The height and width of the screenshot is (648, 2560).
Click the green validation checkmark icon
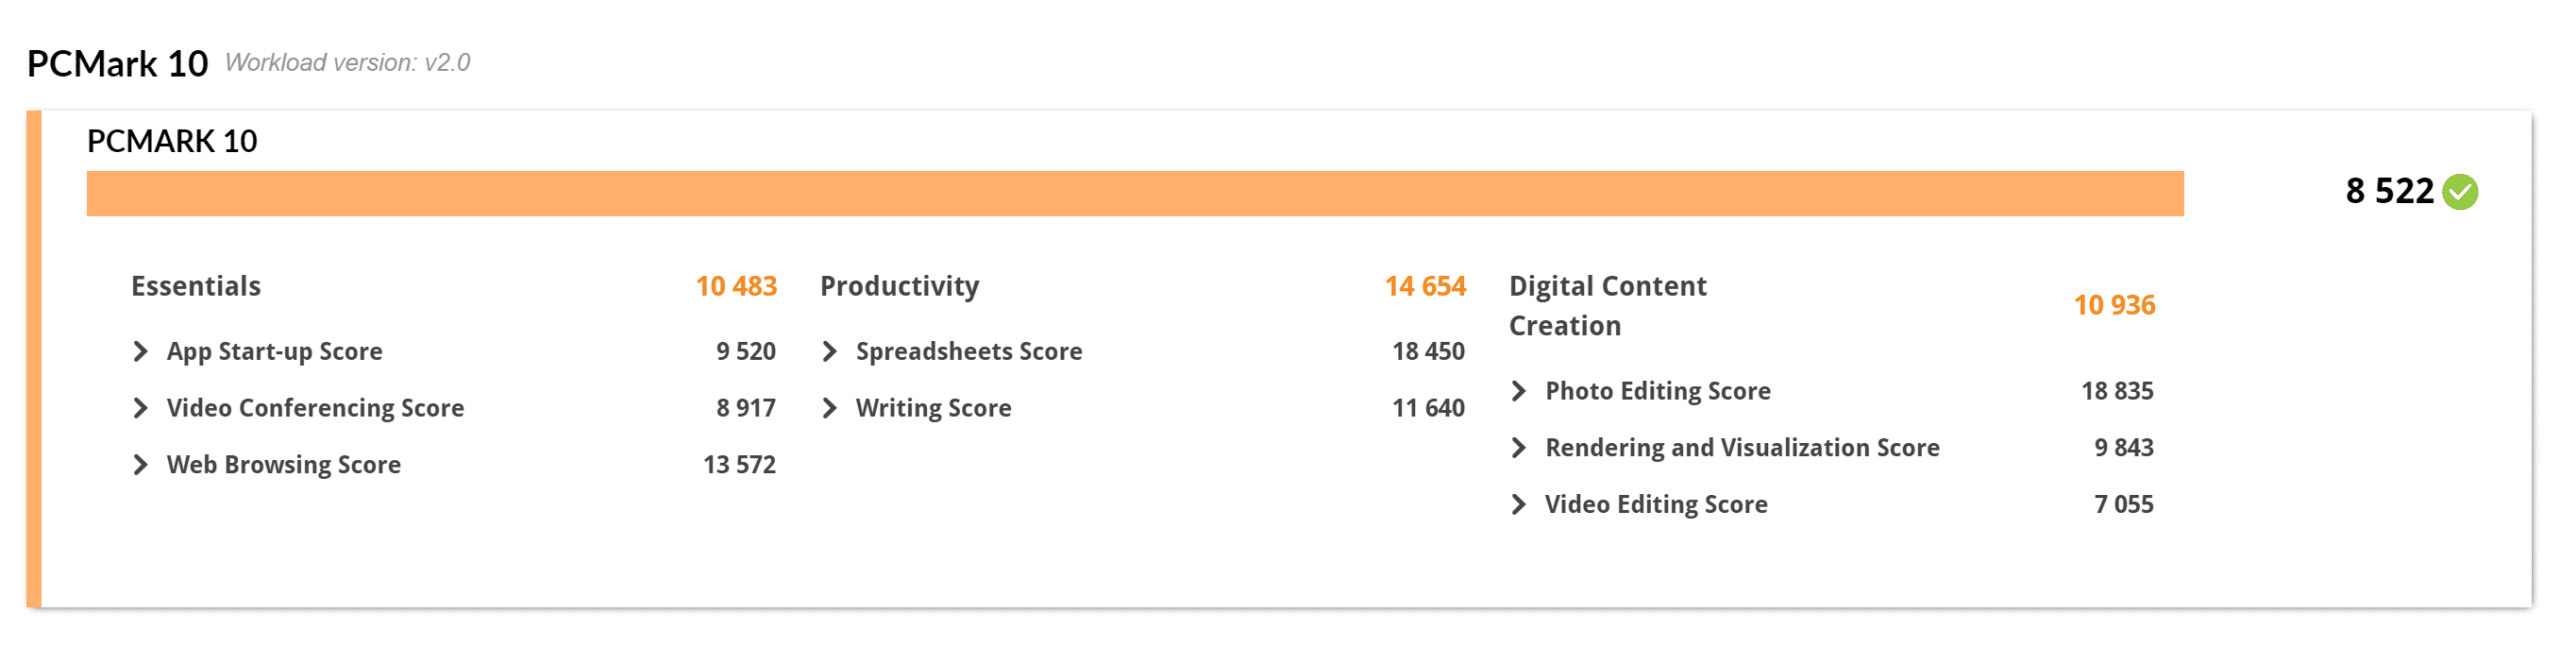click(x=2459, y=192)
